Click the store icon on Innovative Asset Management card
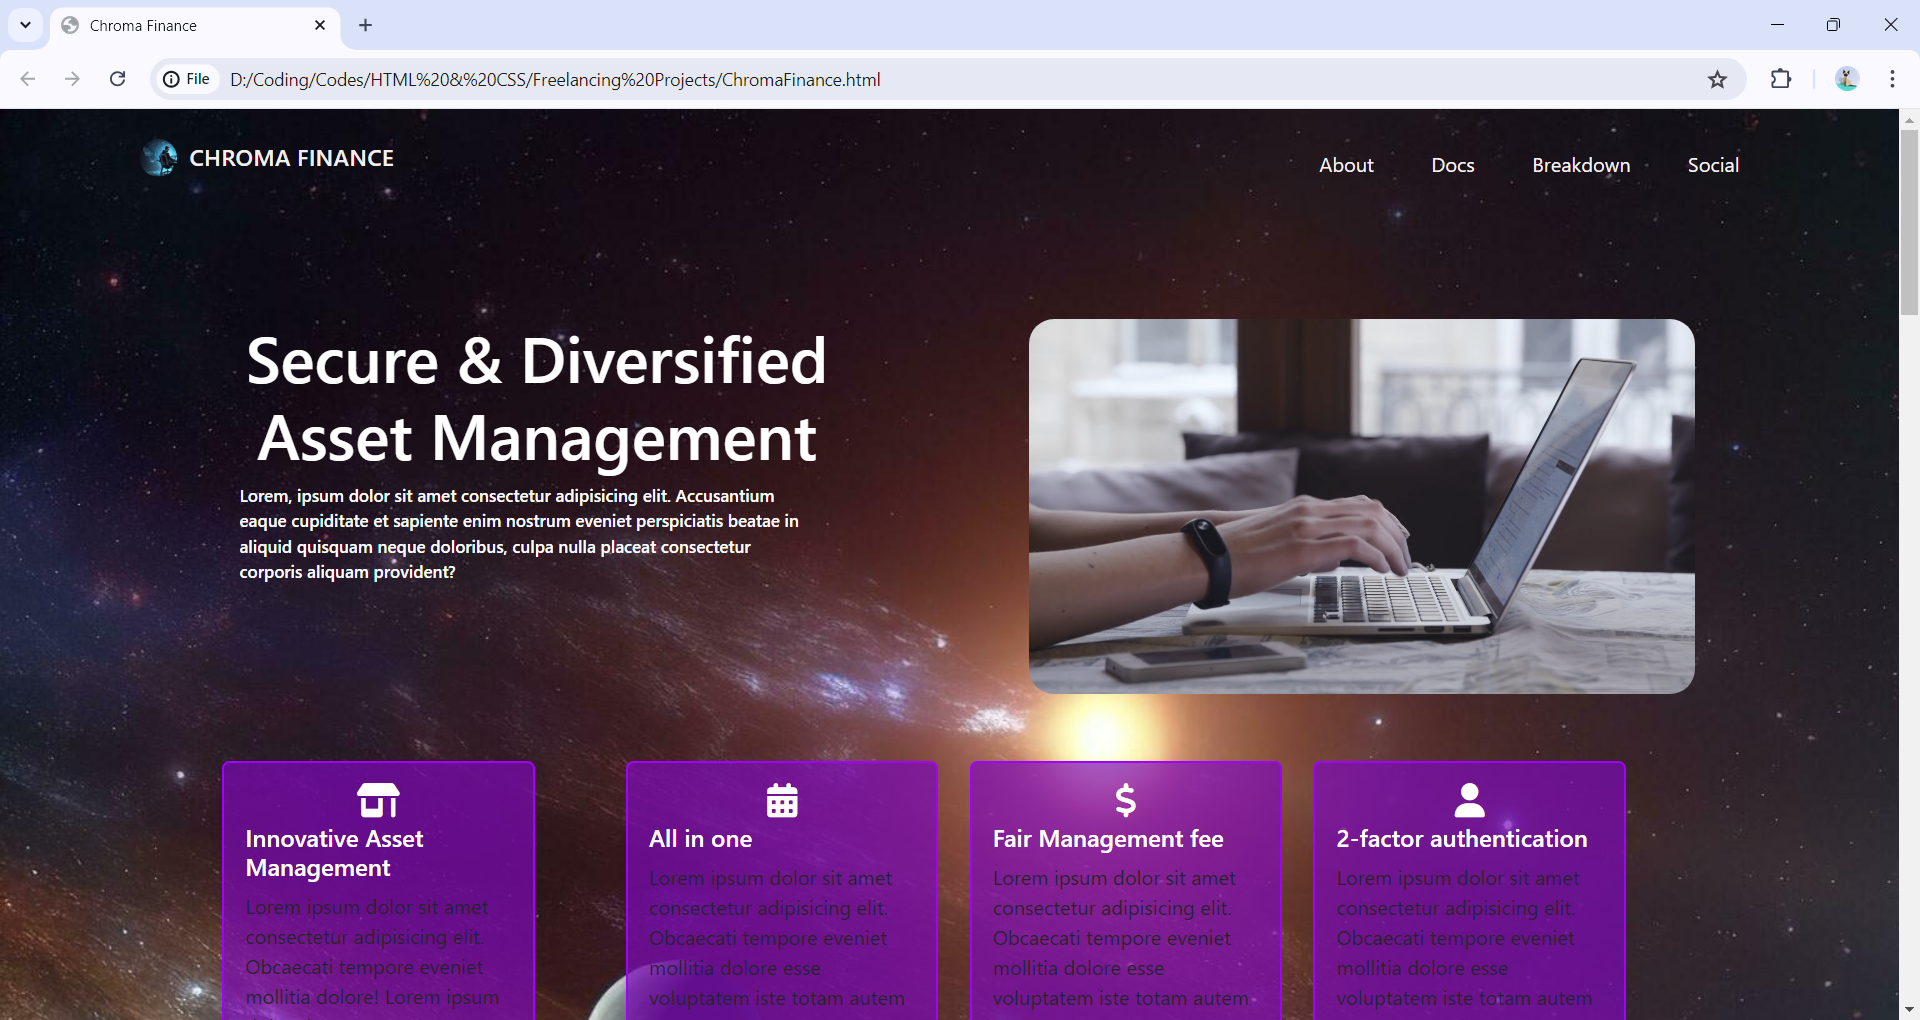The image size is (1920, 1020). pos(378,800)
